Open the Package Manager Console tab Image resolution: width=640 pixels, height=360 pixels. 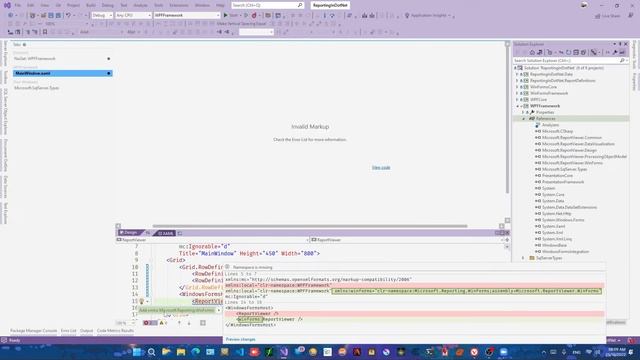pos(33,331)
